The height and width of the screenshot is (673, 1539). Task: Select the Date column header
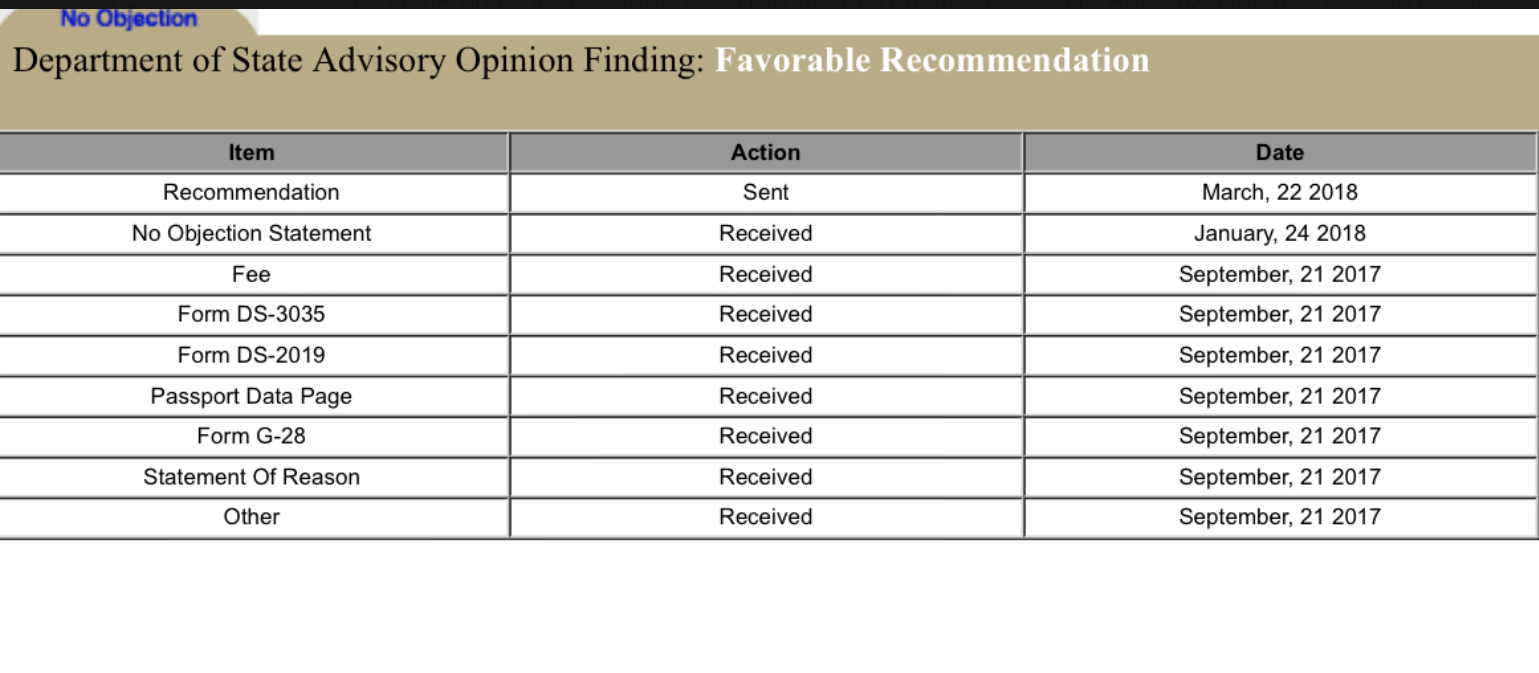click(1279, 153)
